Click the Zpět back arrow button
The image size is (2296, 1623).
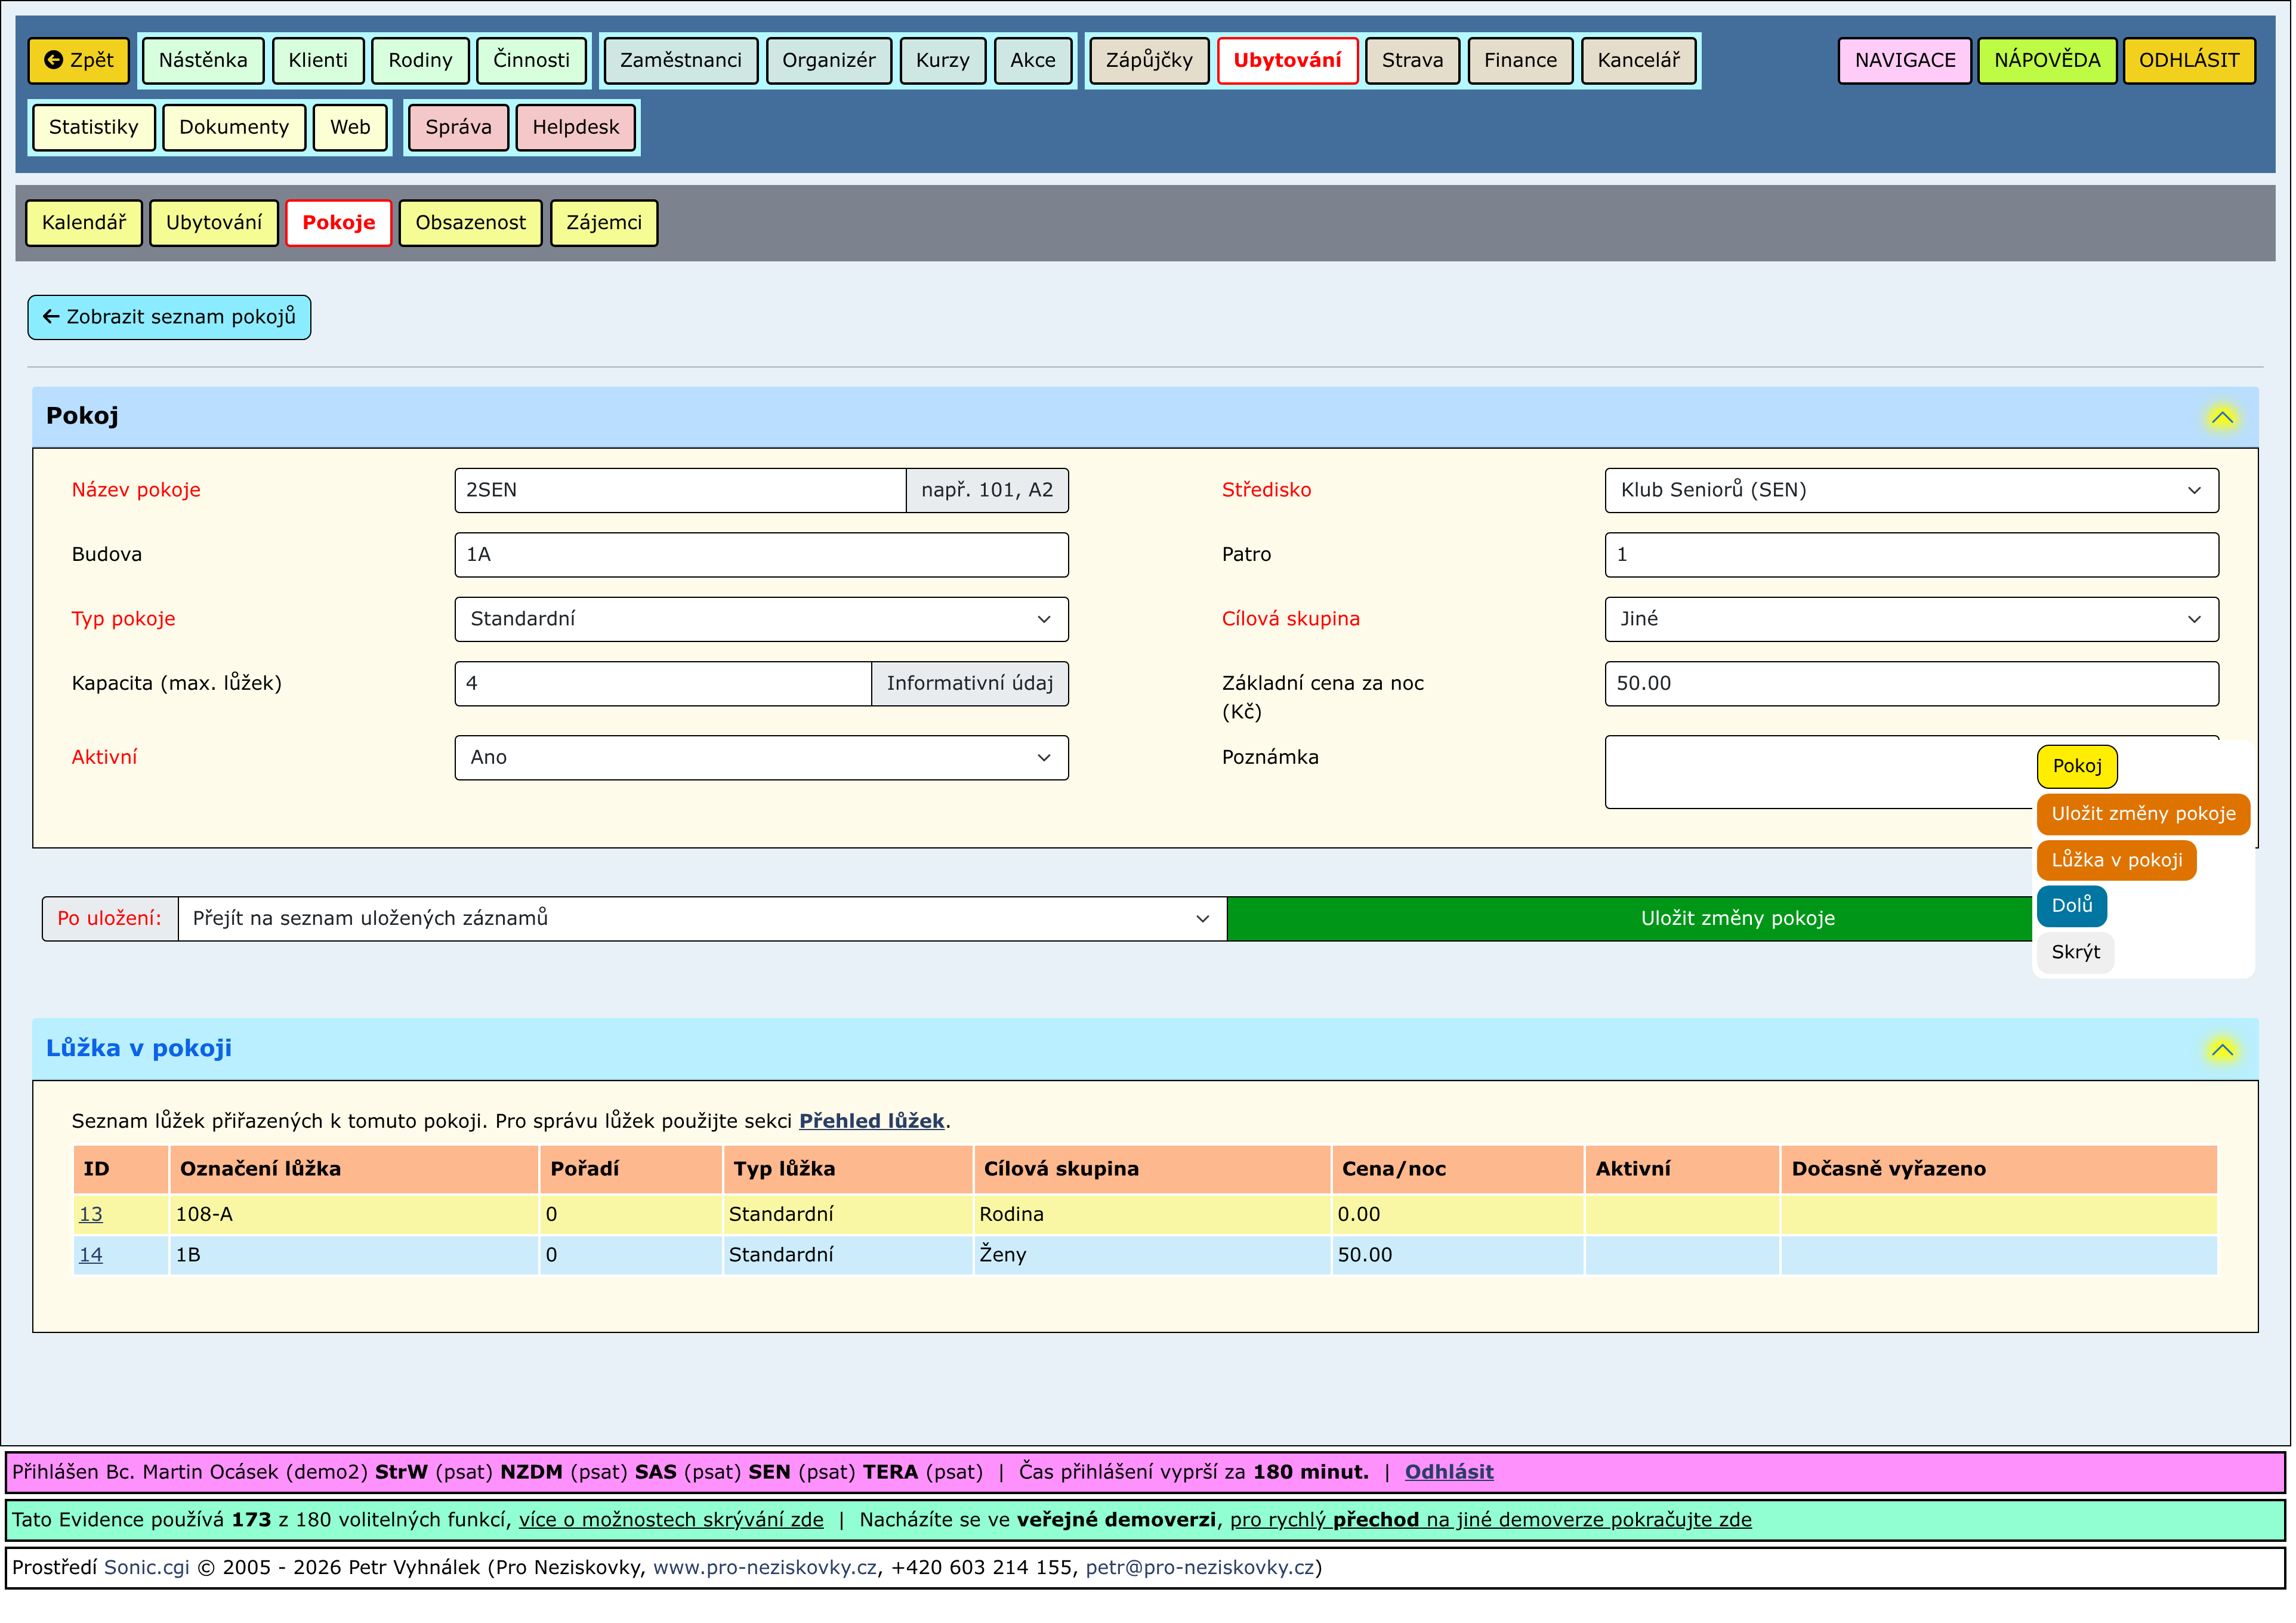[x=79, y=60]
